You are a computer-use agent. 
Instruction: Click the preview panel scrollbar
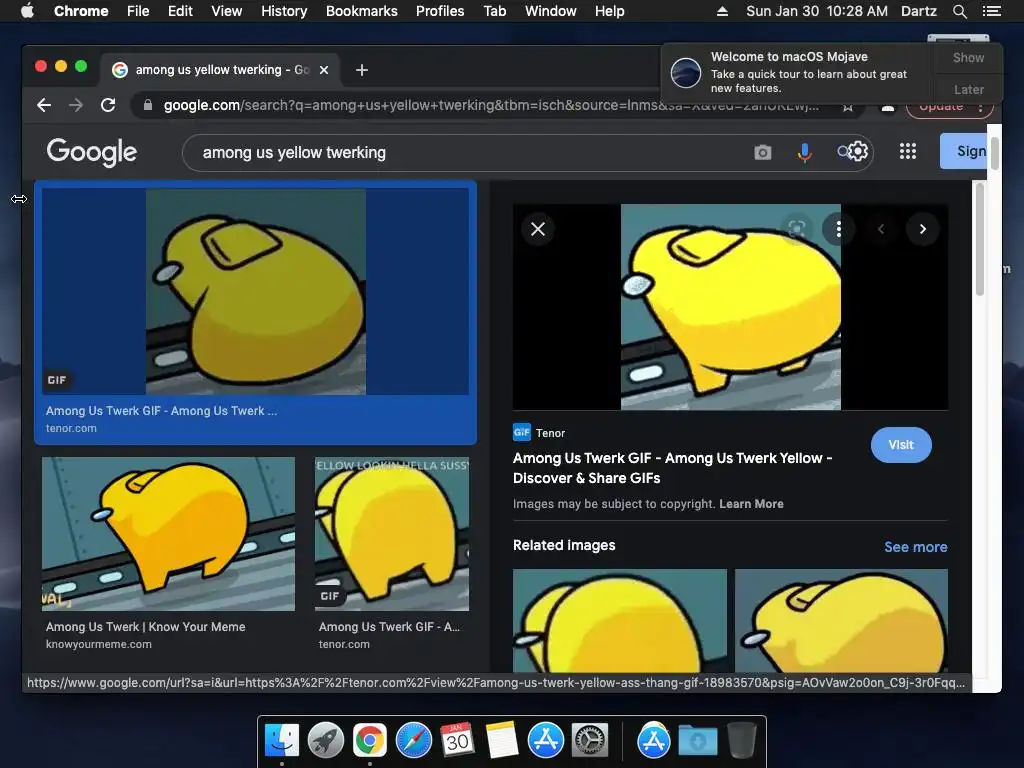[980, 238]
